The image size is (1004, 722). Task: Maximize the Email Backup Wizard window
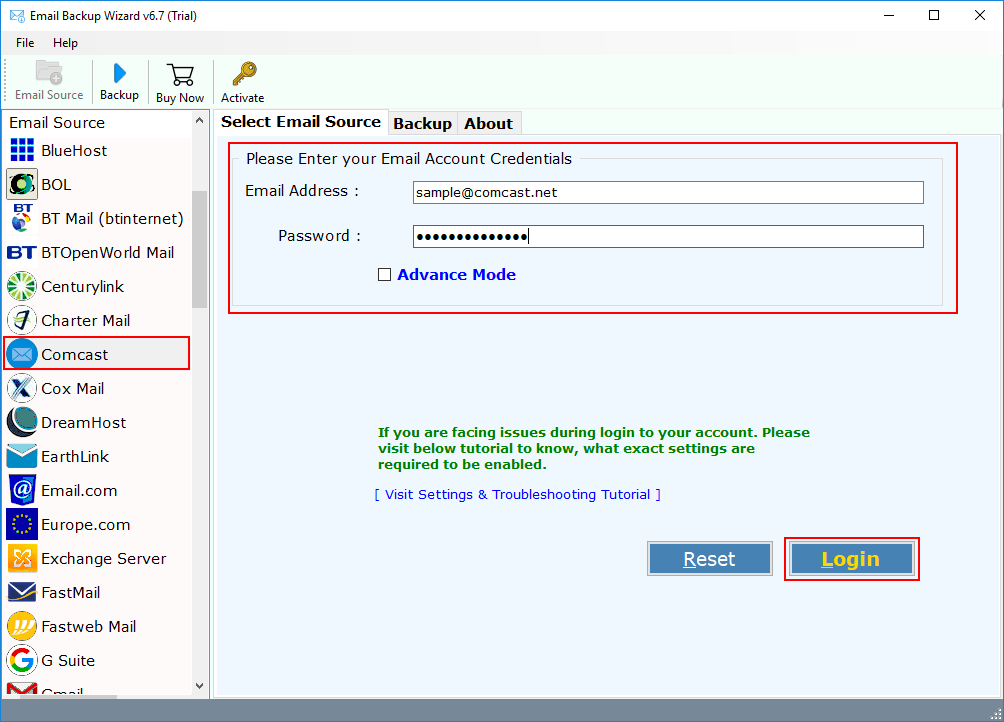click(934, 15)
